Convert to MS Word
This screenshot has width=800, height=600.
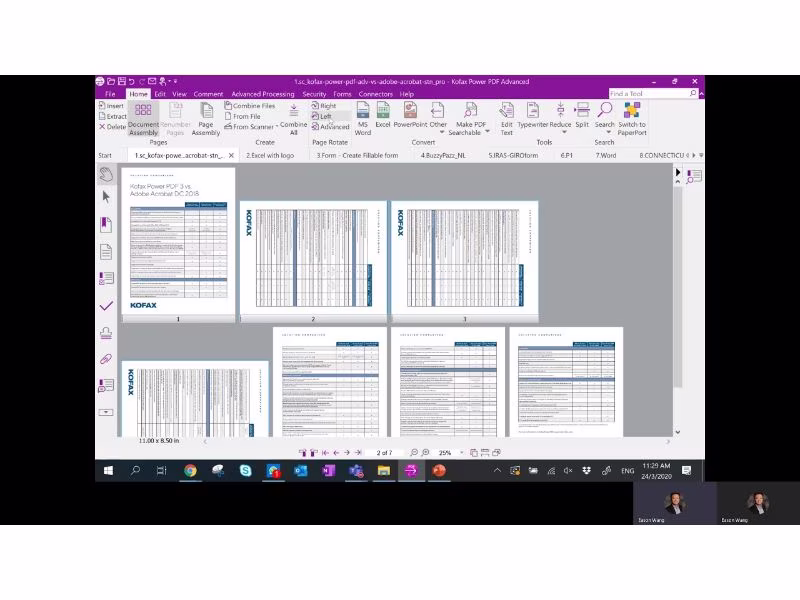click(x=363, y=119)
